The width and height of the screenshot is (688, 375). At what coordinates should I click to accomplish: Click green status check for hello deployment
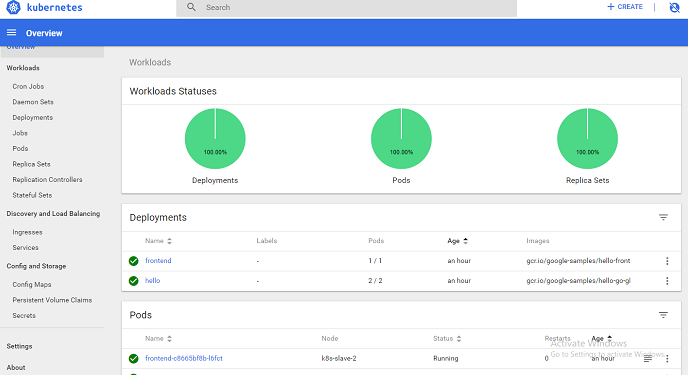click(133, 281)
